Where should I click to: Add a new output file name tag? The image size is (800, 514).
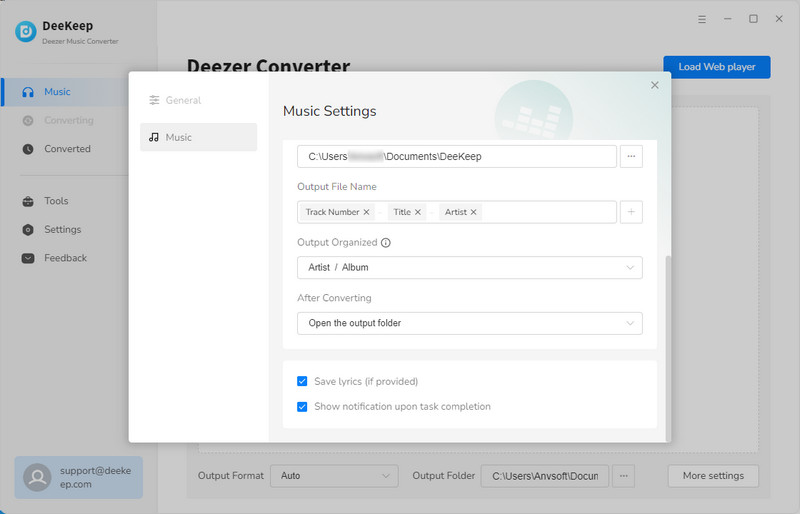point(631,212)
